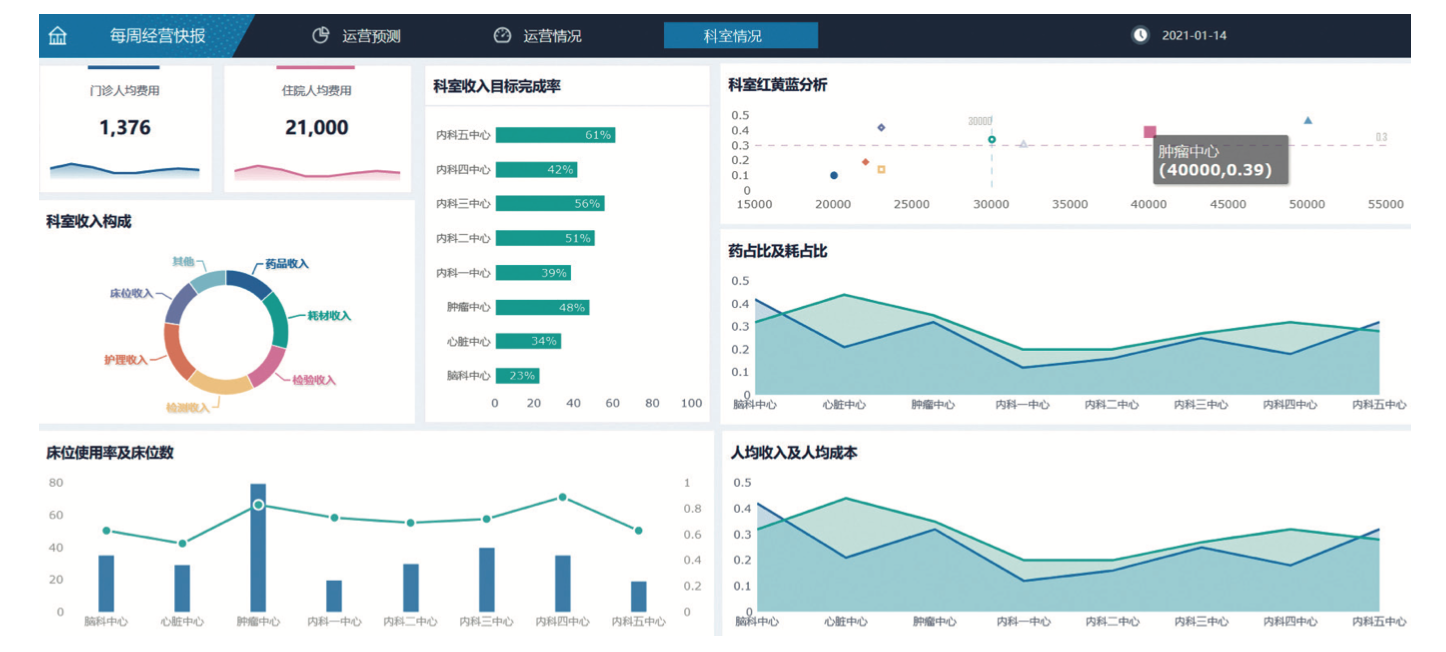Click the clock icon next to 2021-01-14
This screenshot has width=1446, height=652.
pyautogui.click(x=1140, y=35)
